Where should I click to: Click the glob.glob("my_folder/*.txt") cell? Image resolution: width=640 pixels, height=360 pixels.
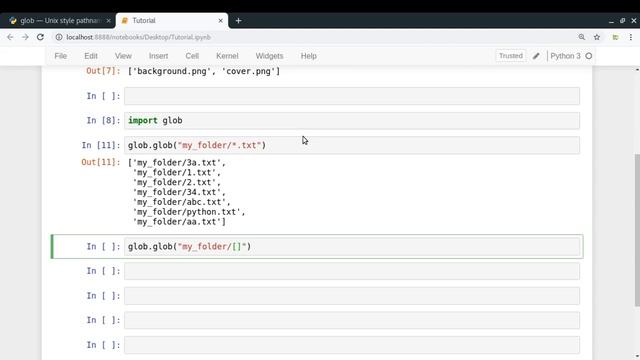tap(352, 145)
